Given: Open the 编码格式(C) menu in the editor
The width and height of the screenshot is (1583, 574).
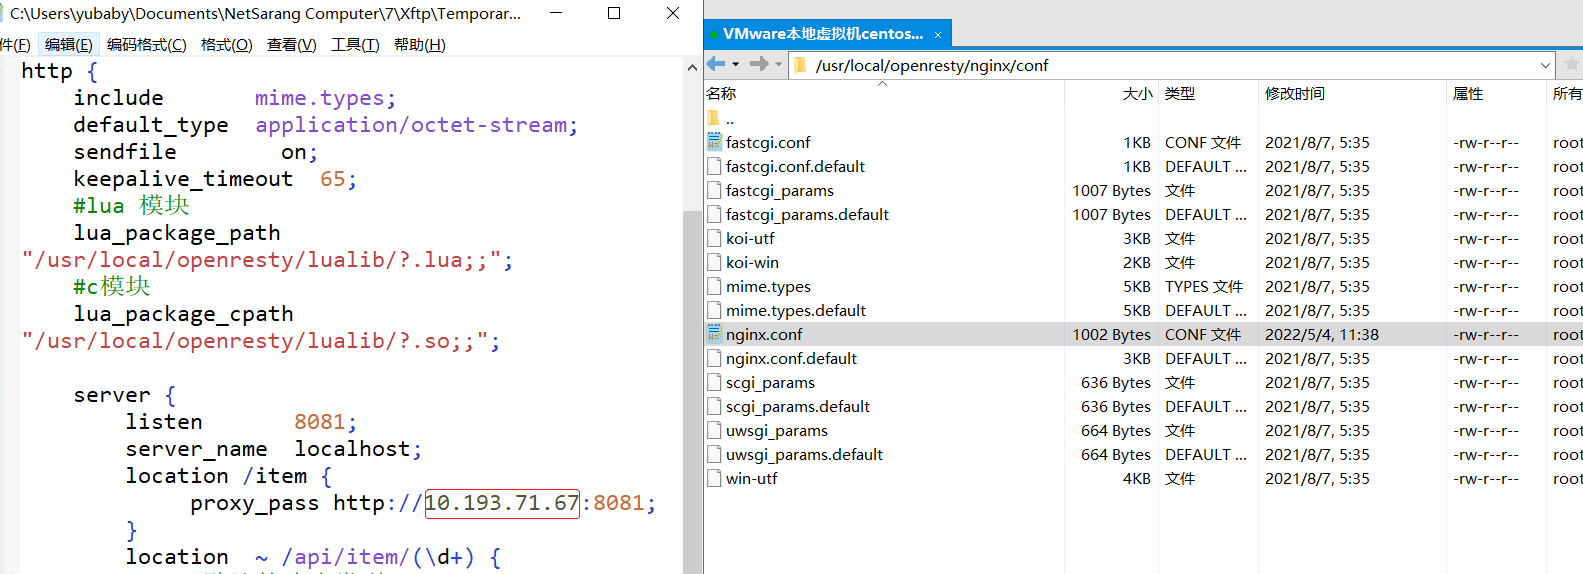Looking at the screenshot, I should coord(147,44).
